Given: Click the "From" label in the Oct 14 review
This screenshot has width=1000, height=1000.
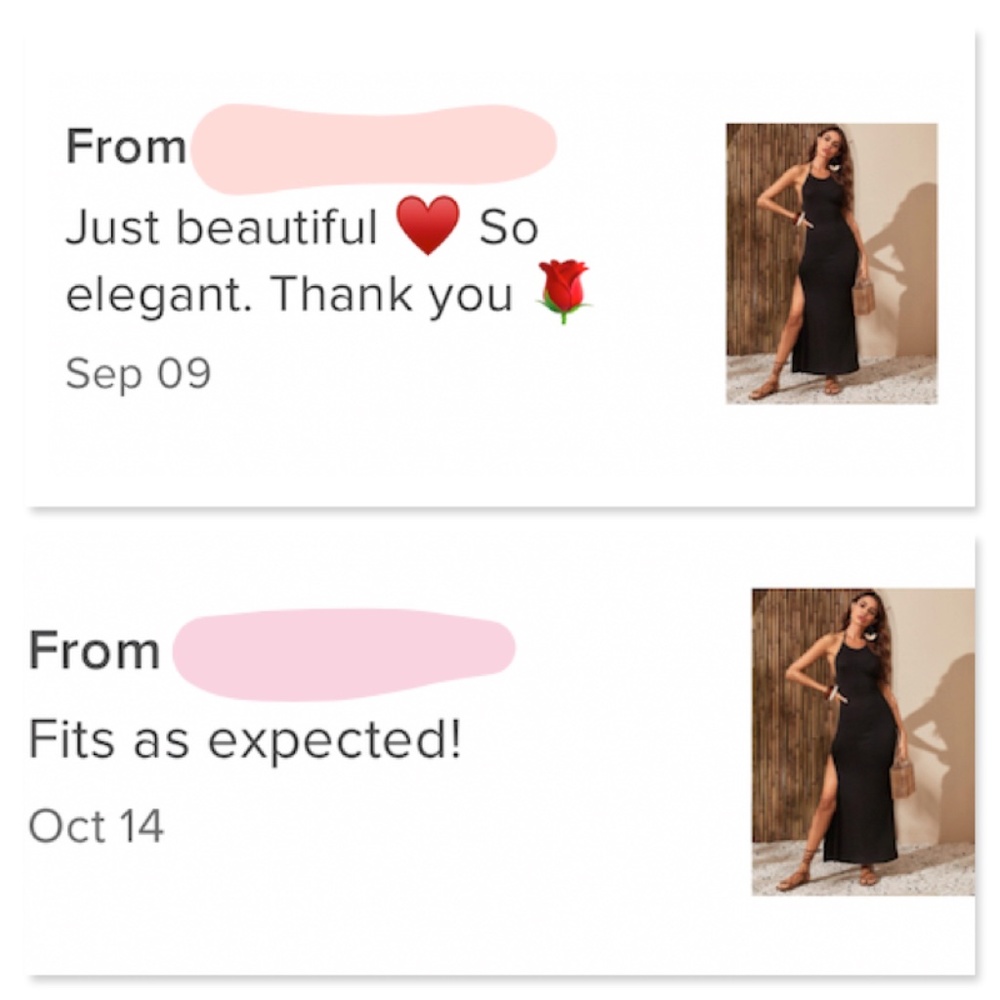Looking at the screenshot, I should 94,652.
